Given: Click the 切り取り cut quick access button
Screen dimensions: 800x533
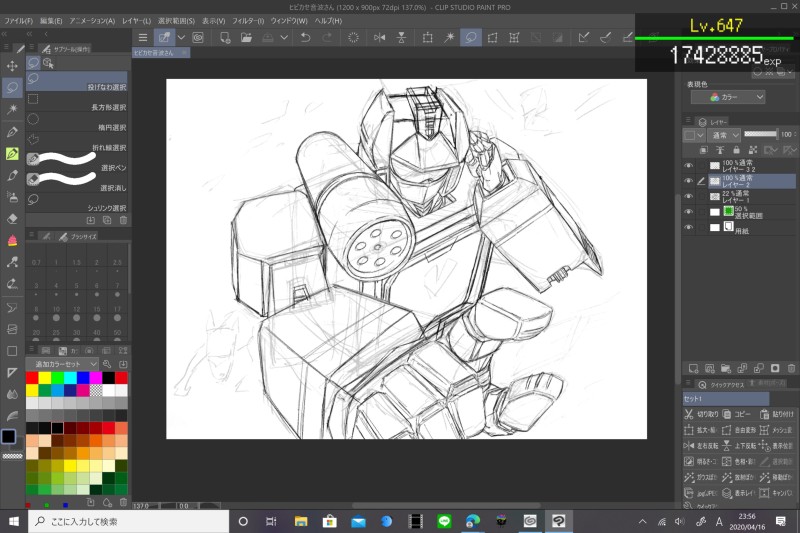Looking at the screenshot, I should pyautogui.click(x=698, y=412).
